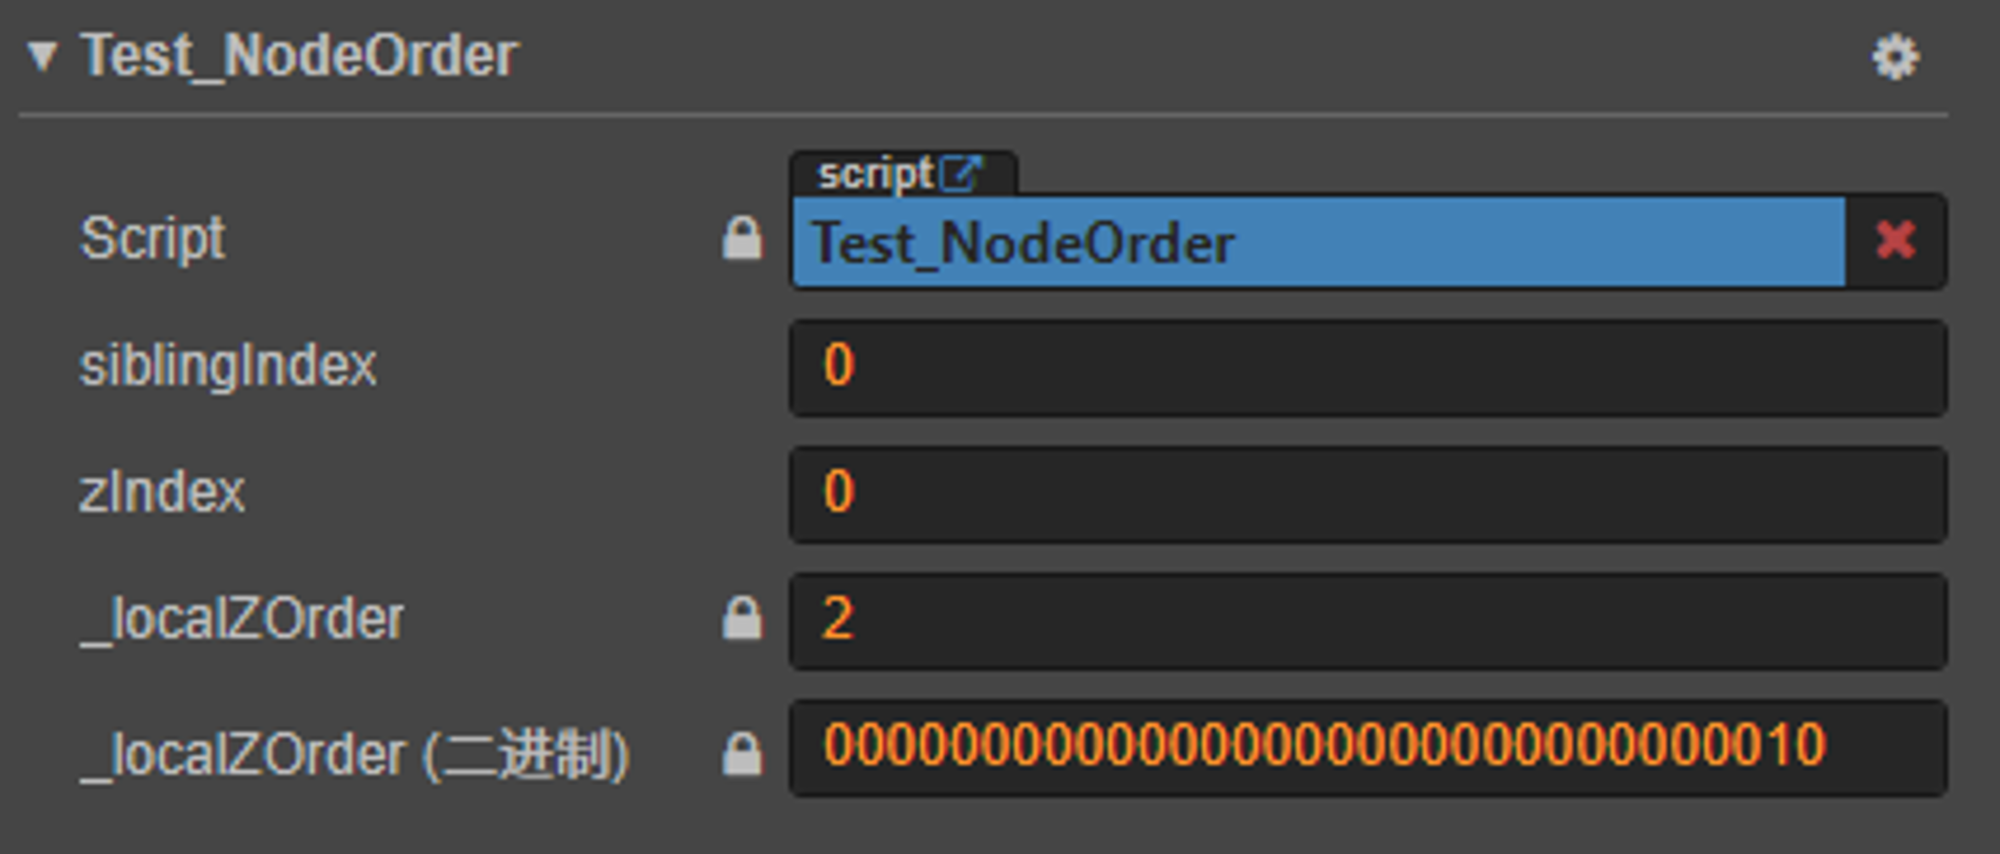Open script via the external link icon

(961, 173)
